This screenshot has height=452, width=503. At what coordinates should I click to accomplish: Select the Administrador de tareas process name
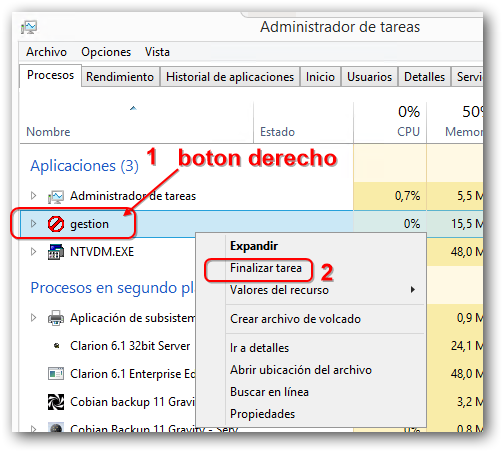[x=133, y=196]
